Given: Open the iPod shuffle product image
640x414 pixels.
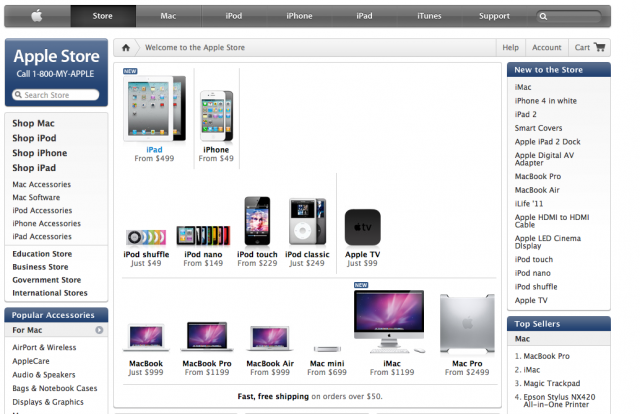Looking at the screenshot, I should [146, 237].
